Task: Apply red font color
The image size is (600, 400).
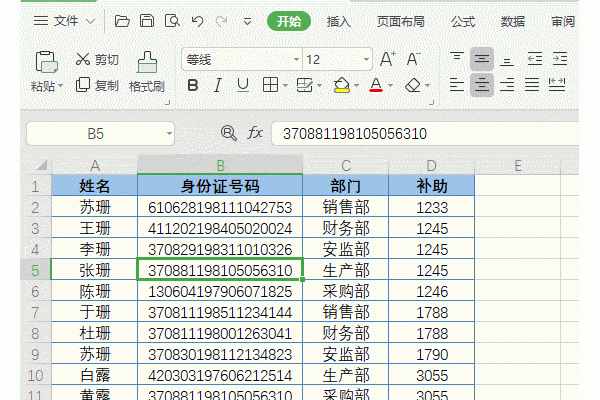Action: point(376,85)
